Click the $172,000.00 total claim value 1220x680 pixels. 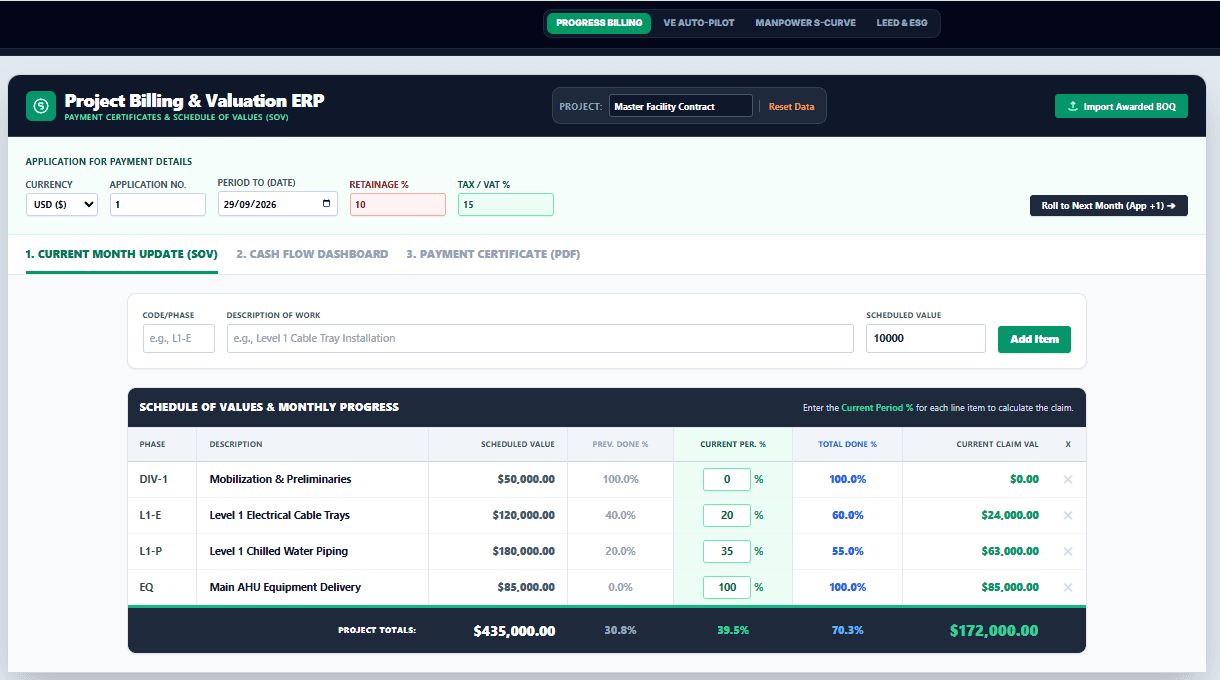point(994,631)
